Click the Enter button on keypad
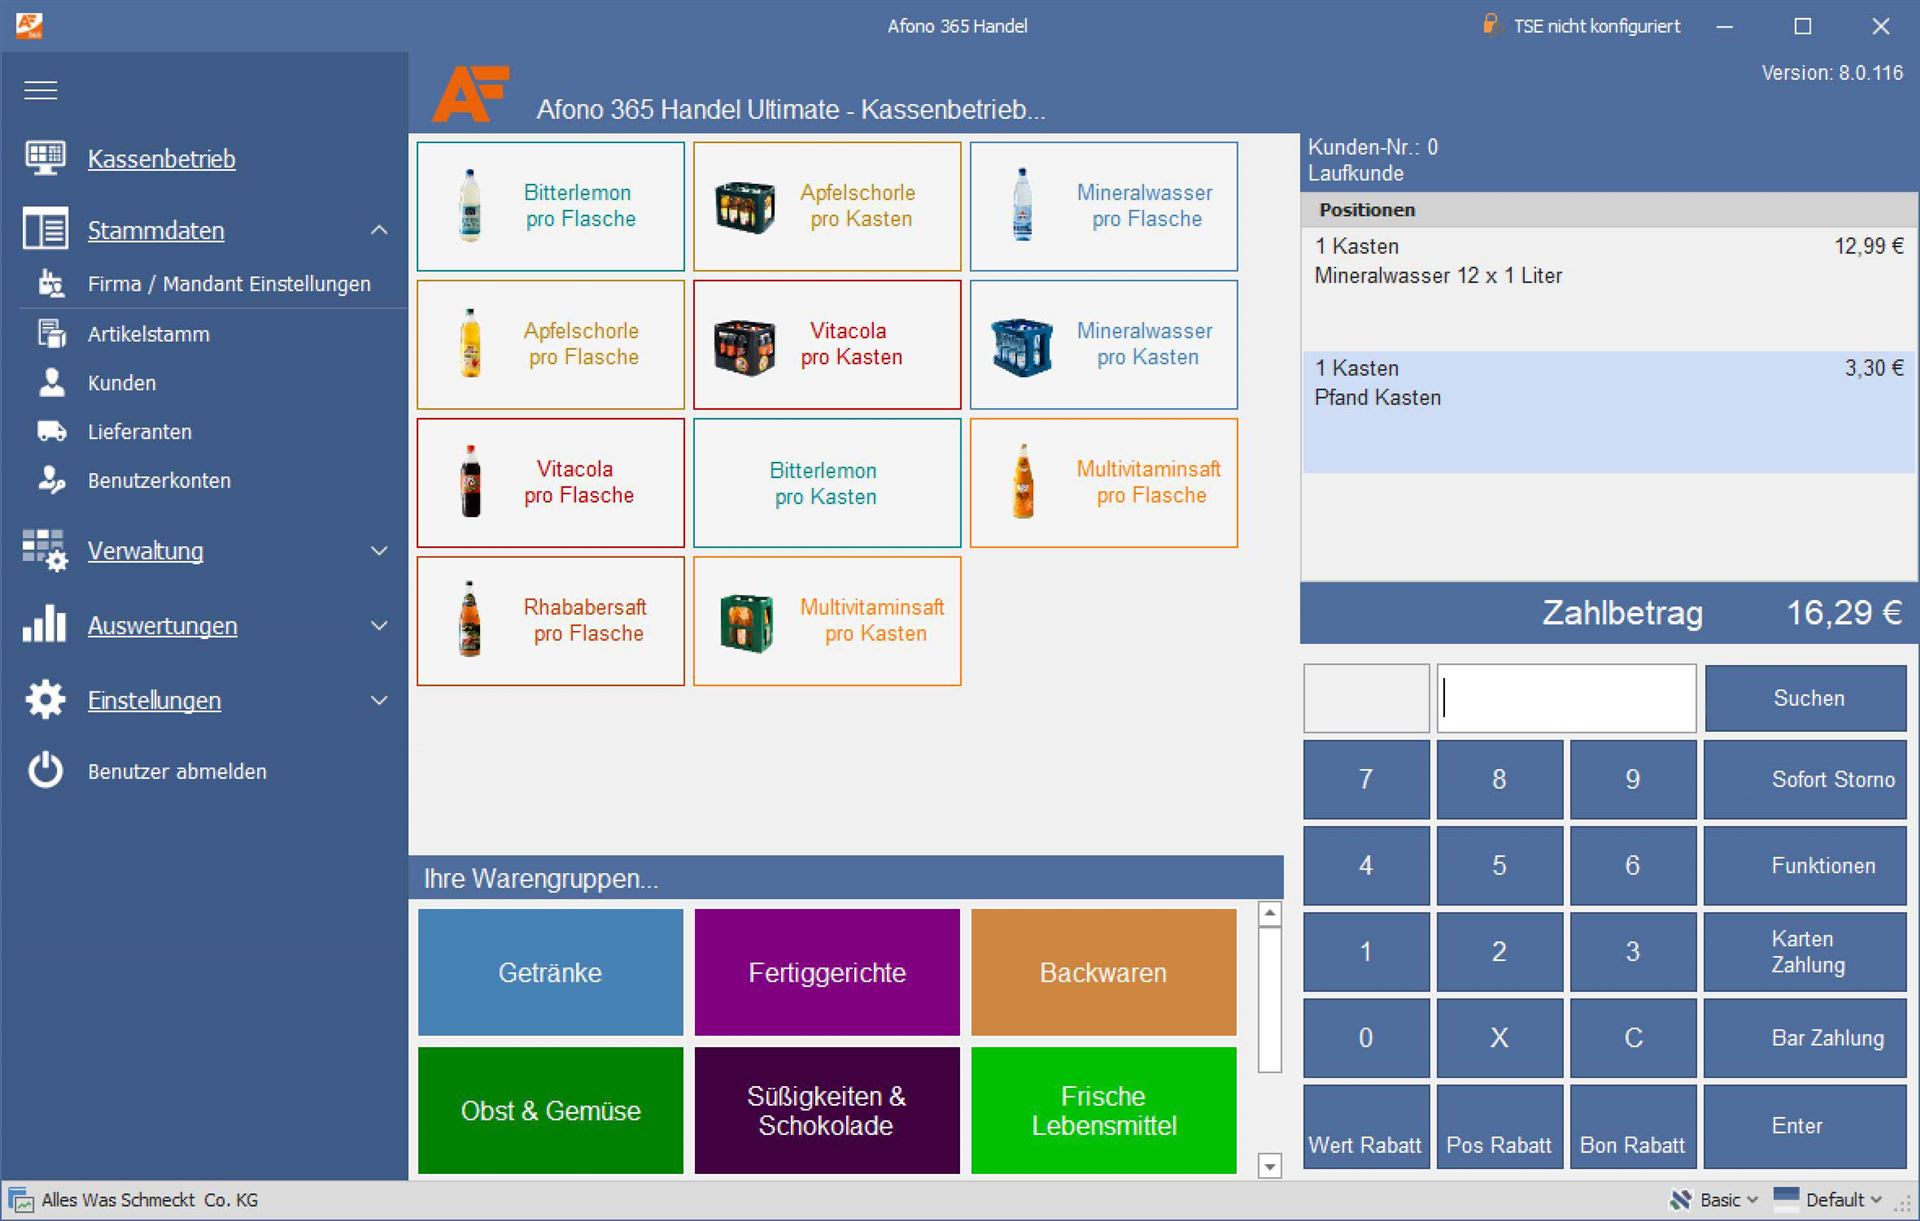This screenshot has width=1920, height=1221. click(1806, 1126)
